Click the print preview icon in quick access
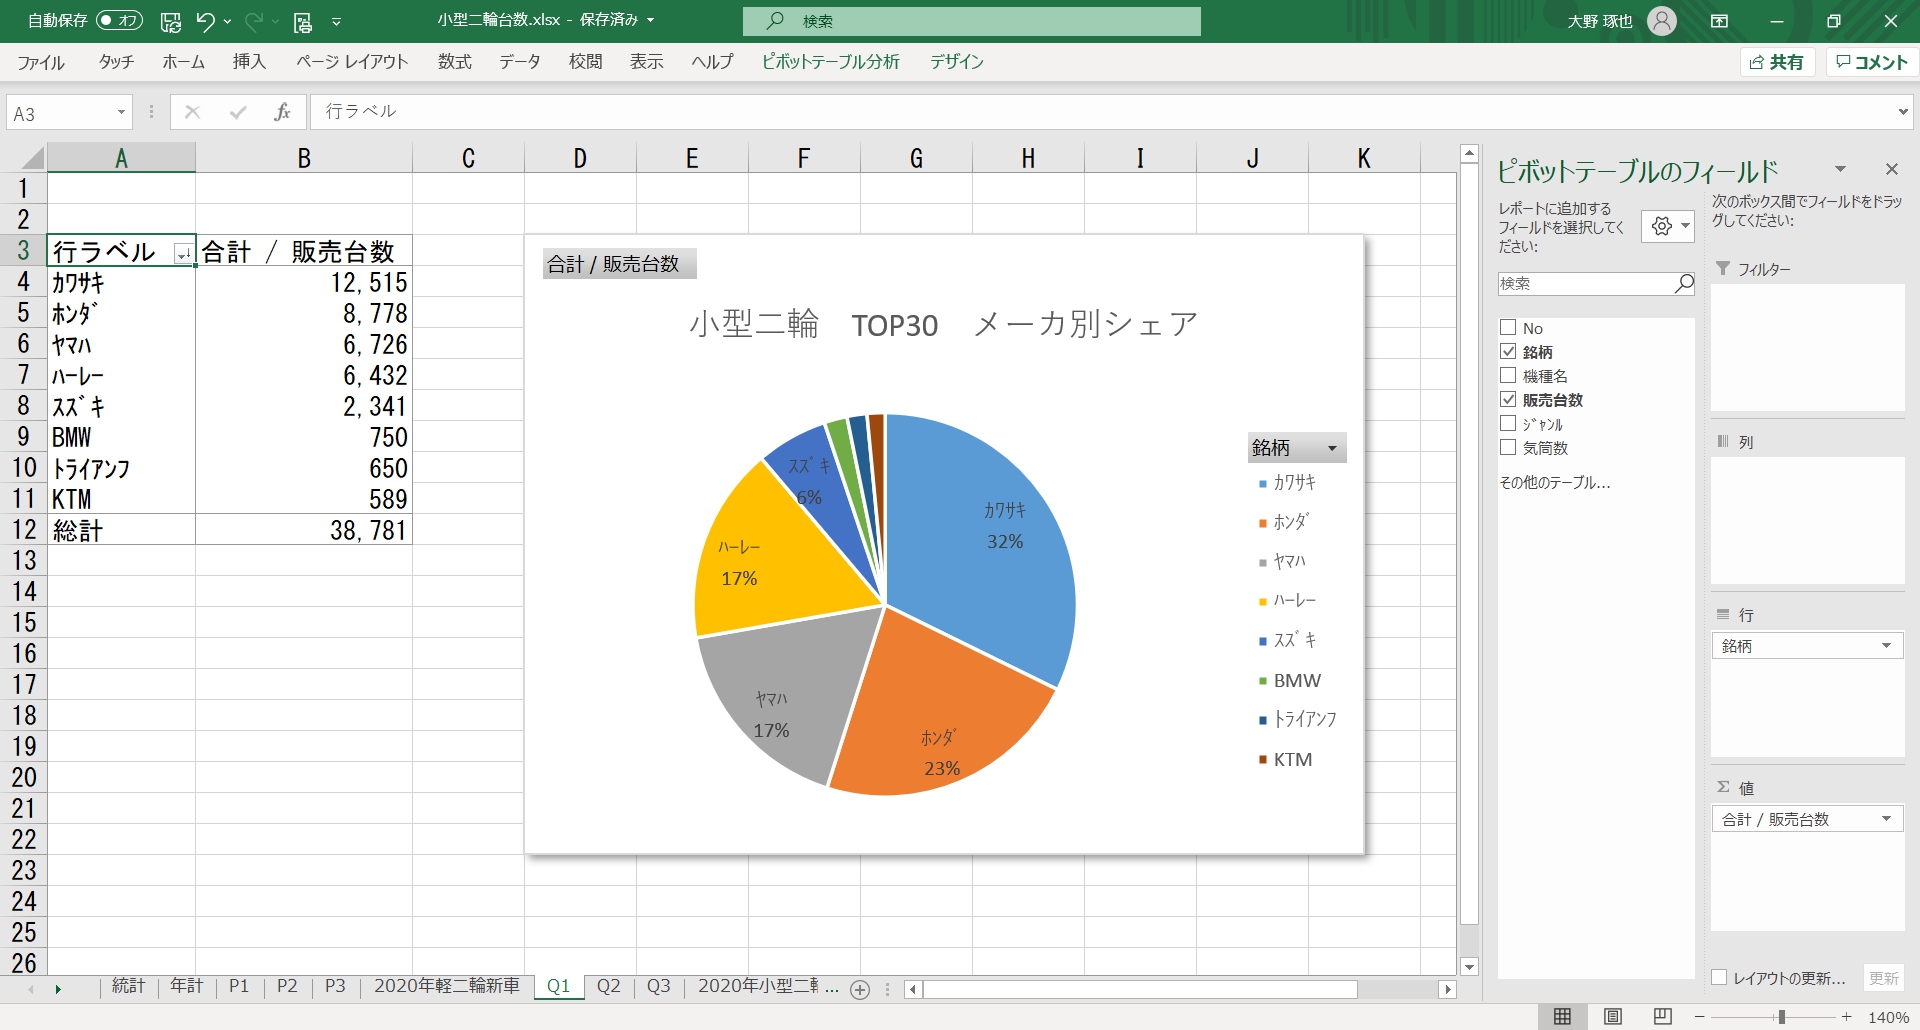 [x=303, y=21]
